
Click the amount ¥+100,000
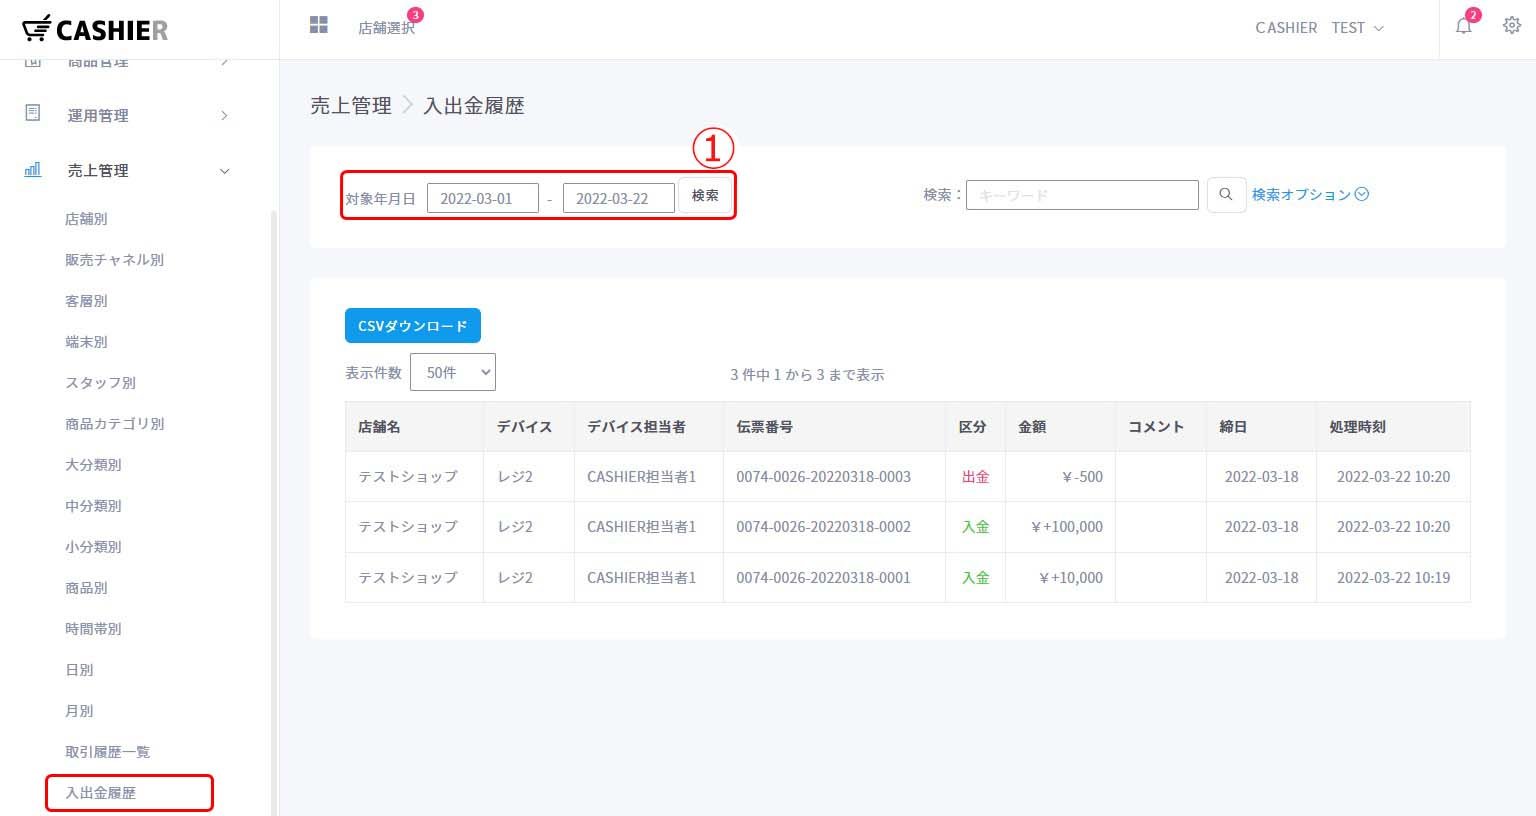click(1067, 527)
